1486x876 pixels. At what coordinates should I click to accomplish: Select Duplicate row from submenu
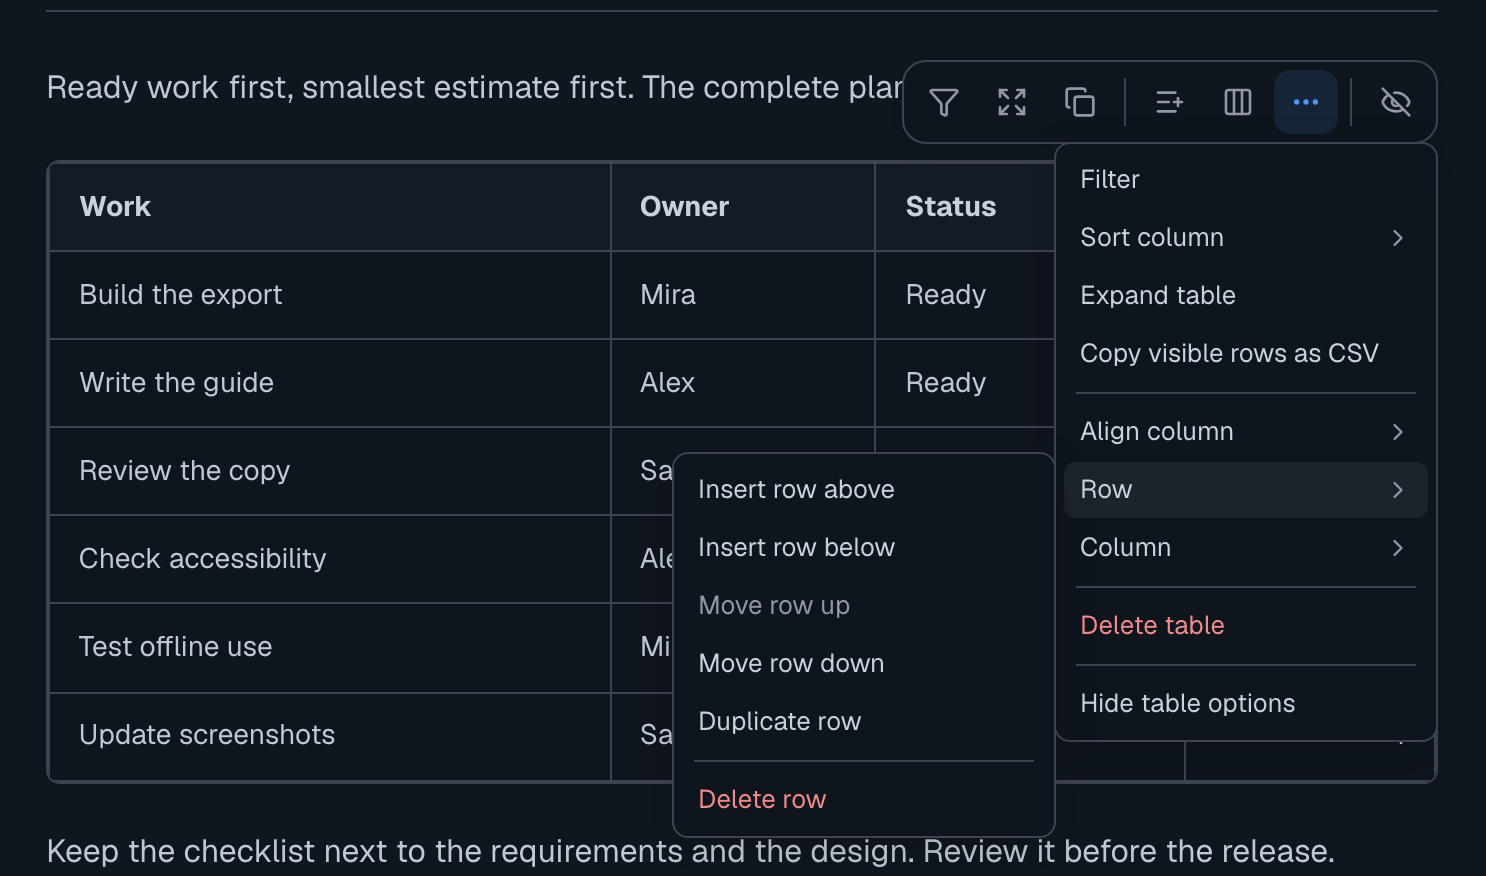point(864,722)
